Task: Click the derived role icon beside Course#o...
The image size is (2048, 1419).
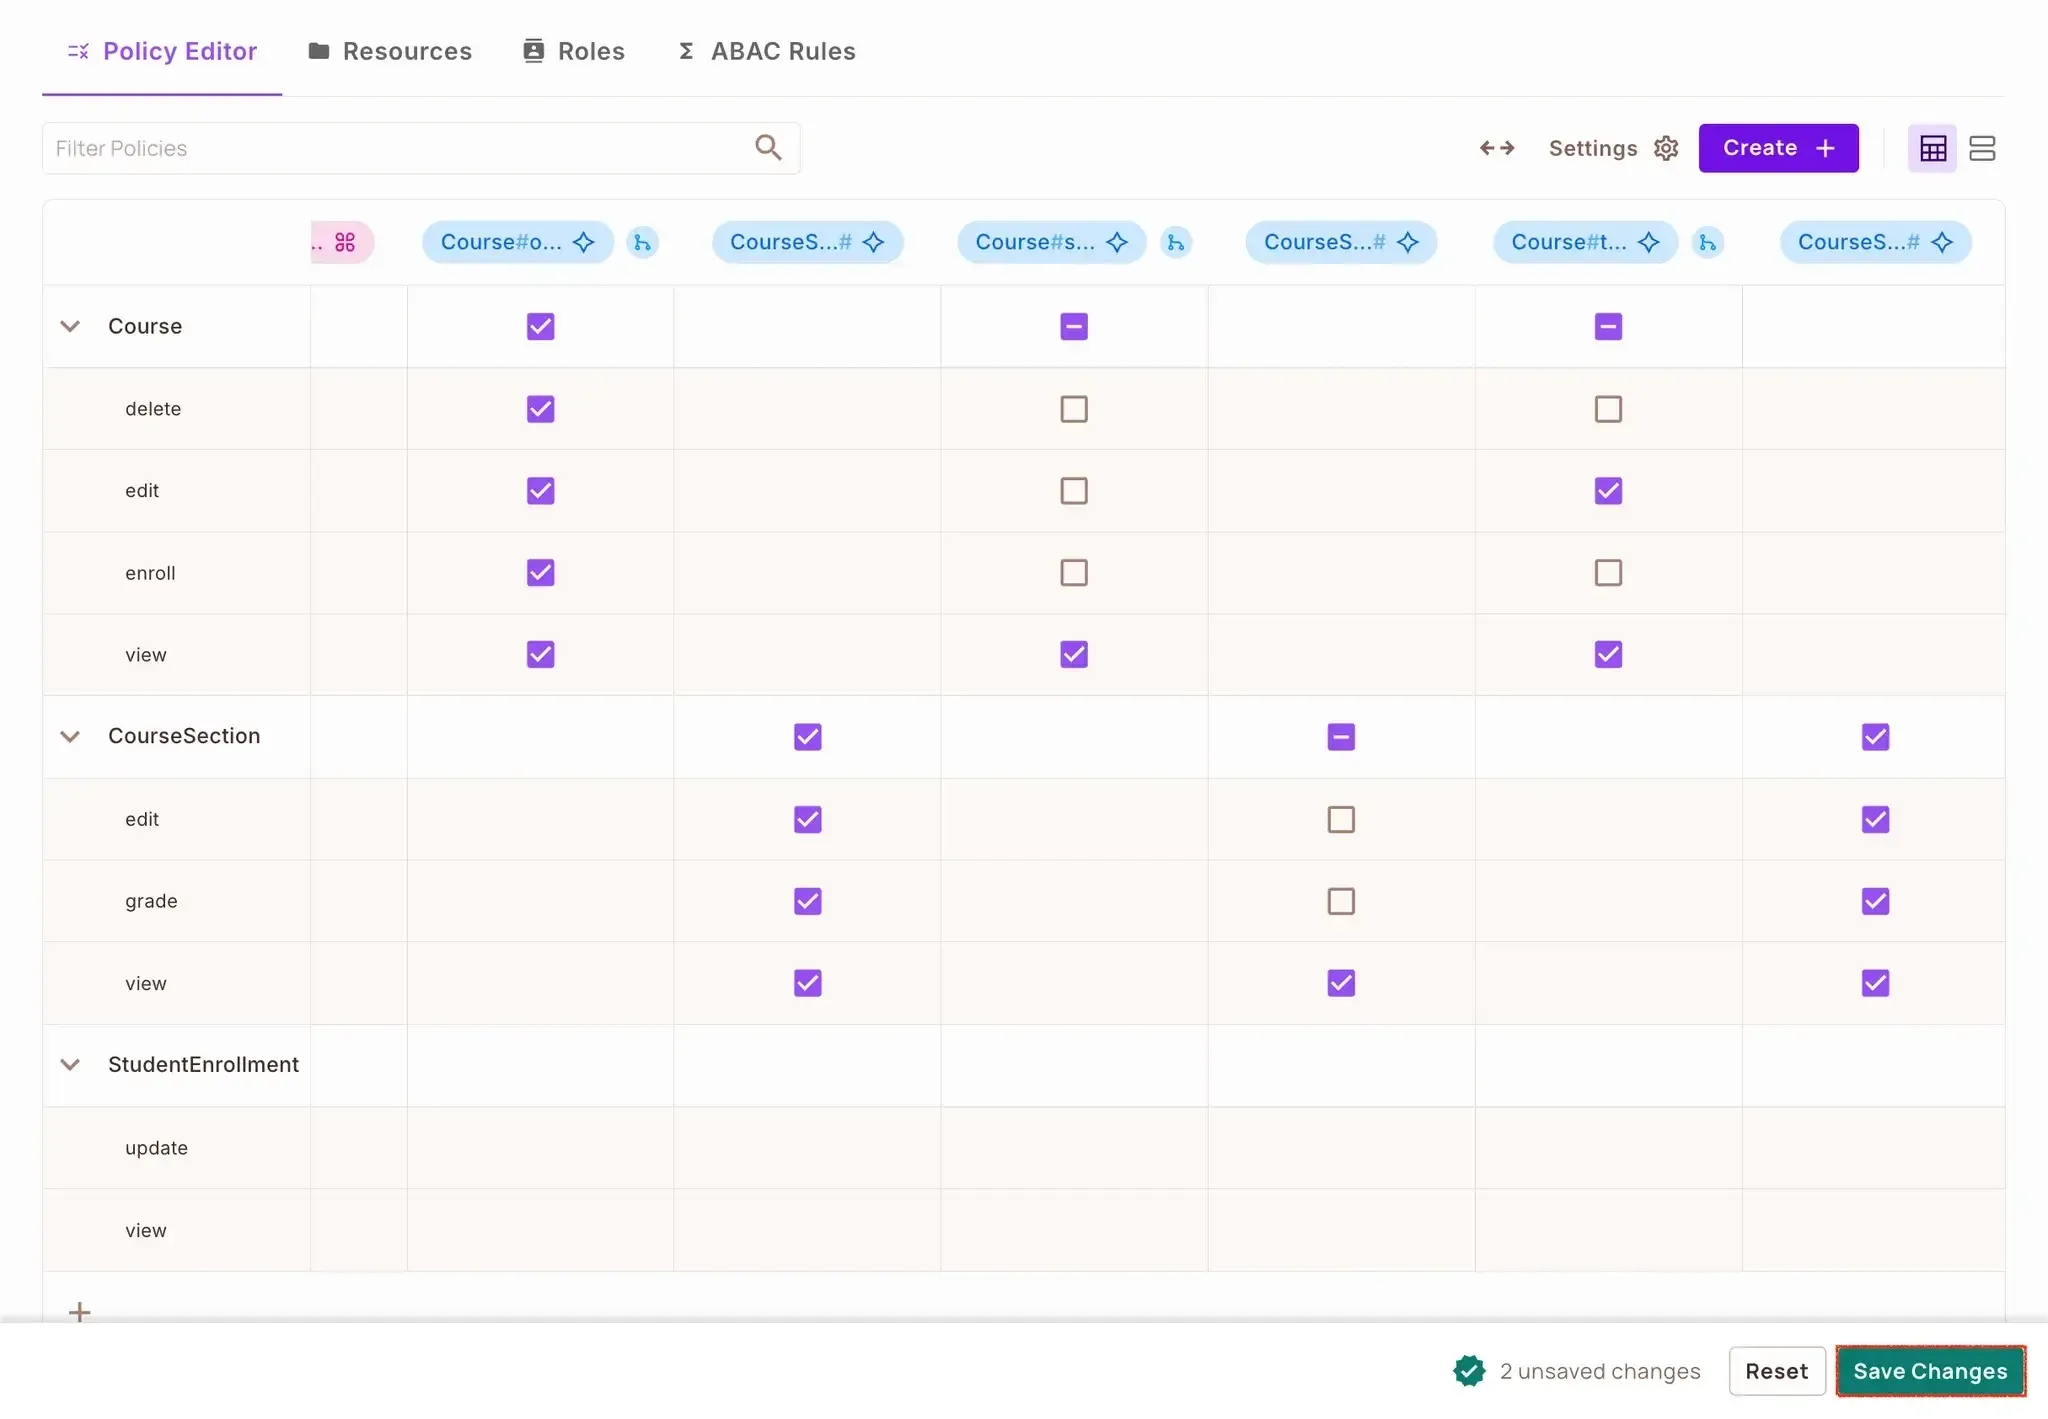Action: 642,242
